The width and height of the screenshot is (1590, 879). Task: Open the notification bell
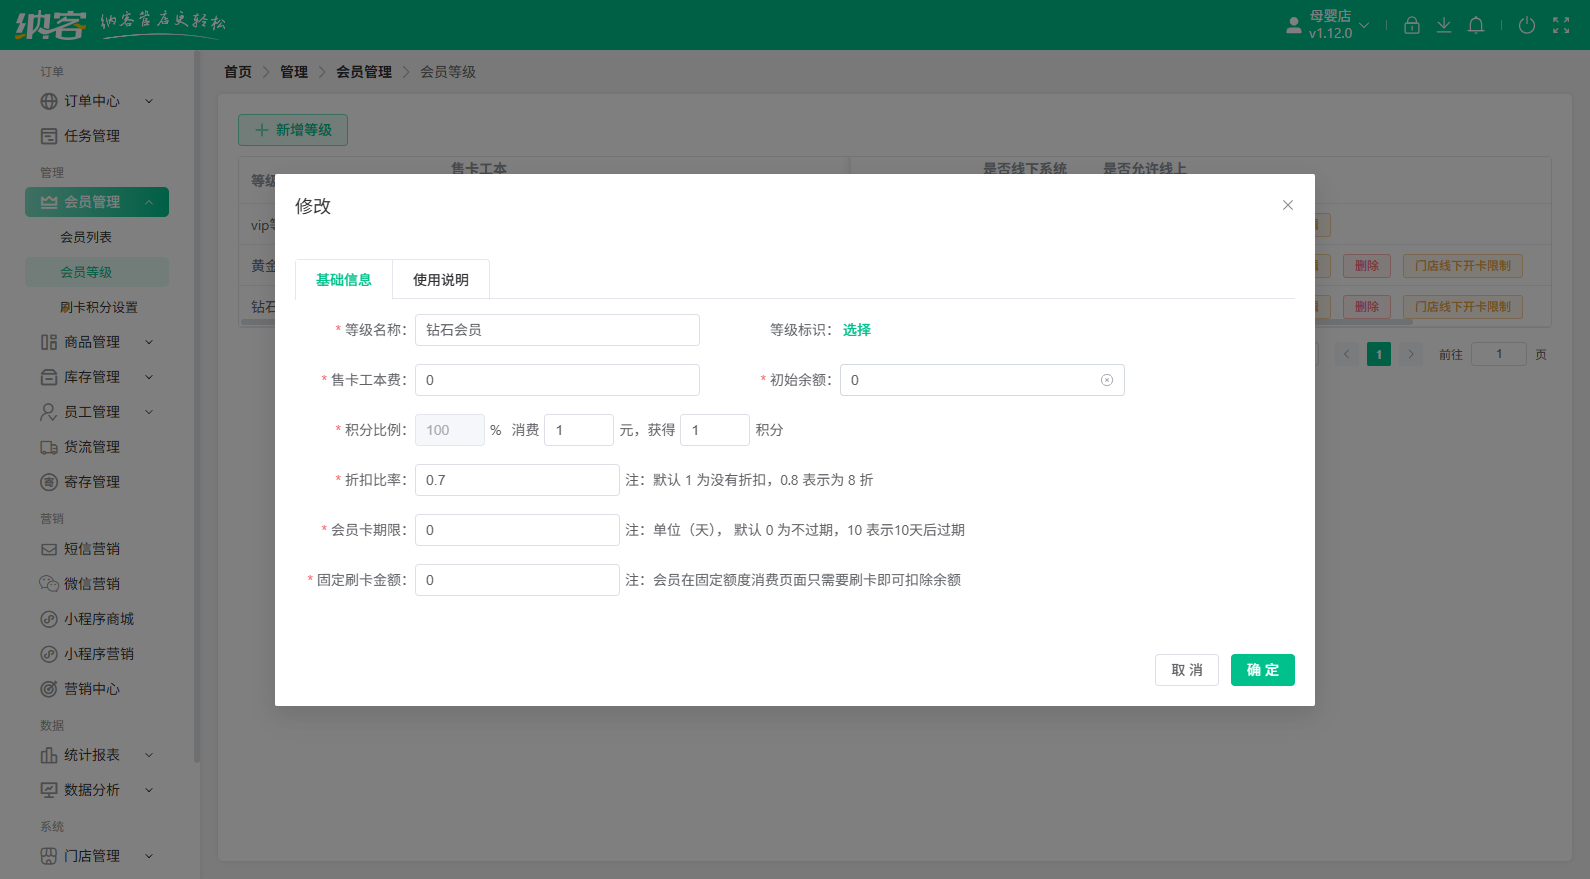coord(1475,25)
